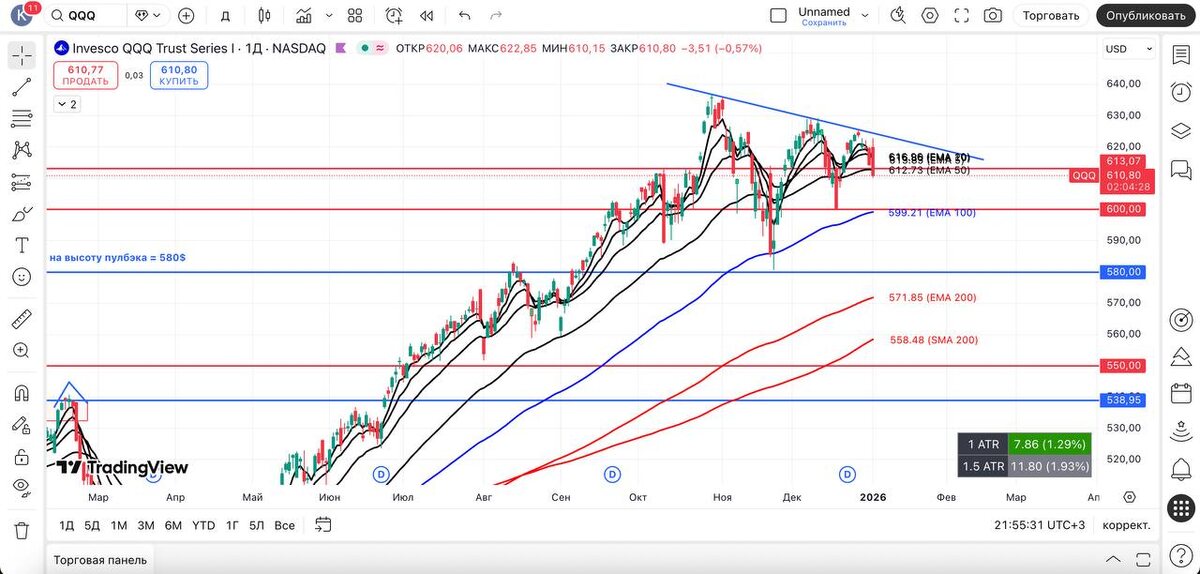Expand the indicators favorites arrow
Image resolution: width=1200 pixels, height=574 pixels.
[327, 15]
